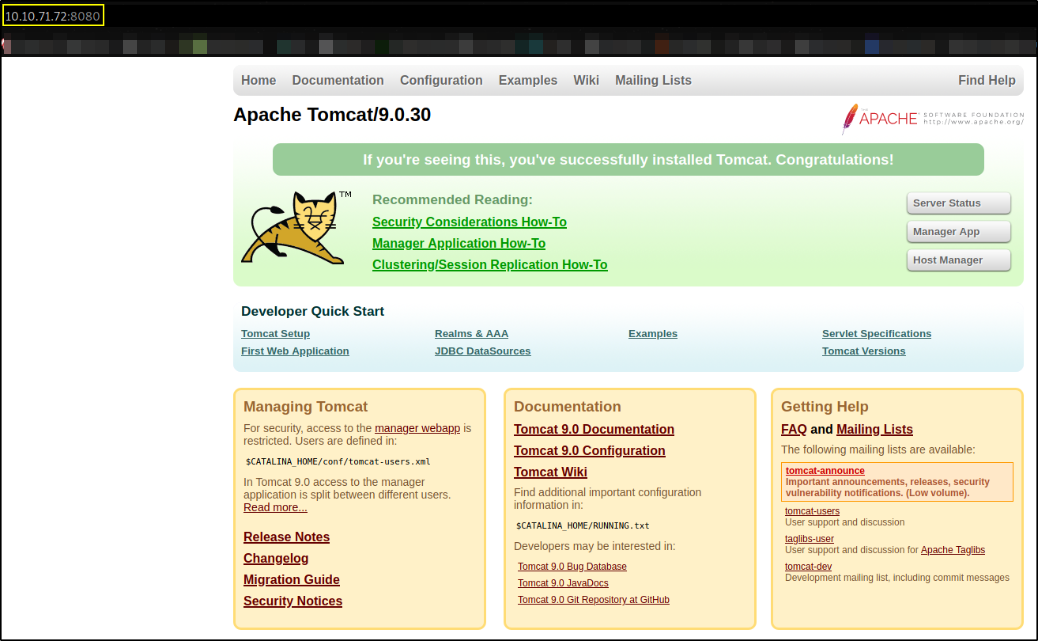The width and height of the screenshot is (1038, 641).
Task: Open the Tomcat Wiki link
Action: [x=550, y=472]
